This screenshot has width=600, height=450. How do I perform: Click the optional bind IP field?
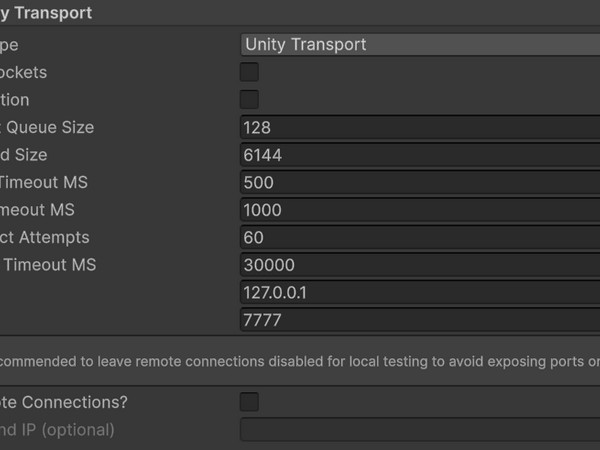pos(420,430)
